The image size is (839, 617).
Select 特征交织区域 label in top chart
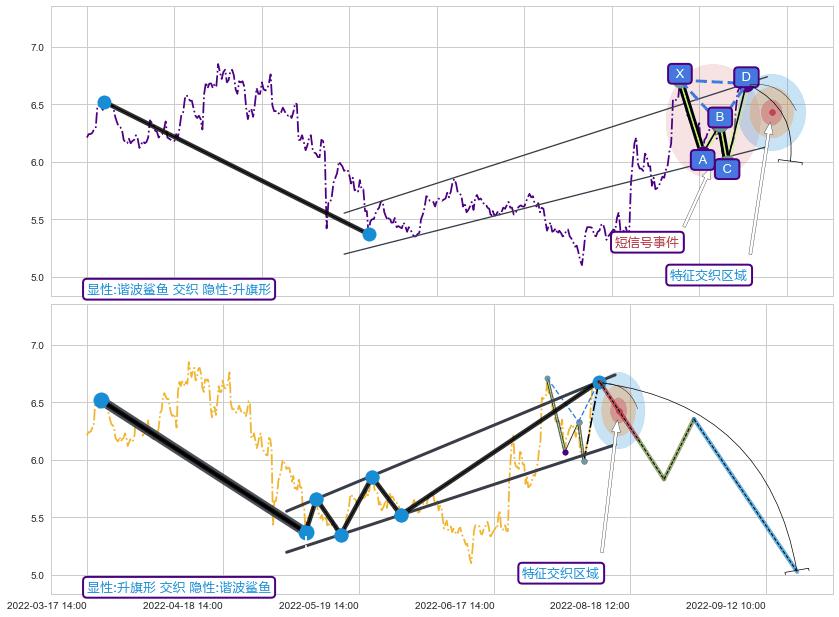coord(708,274)
